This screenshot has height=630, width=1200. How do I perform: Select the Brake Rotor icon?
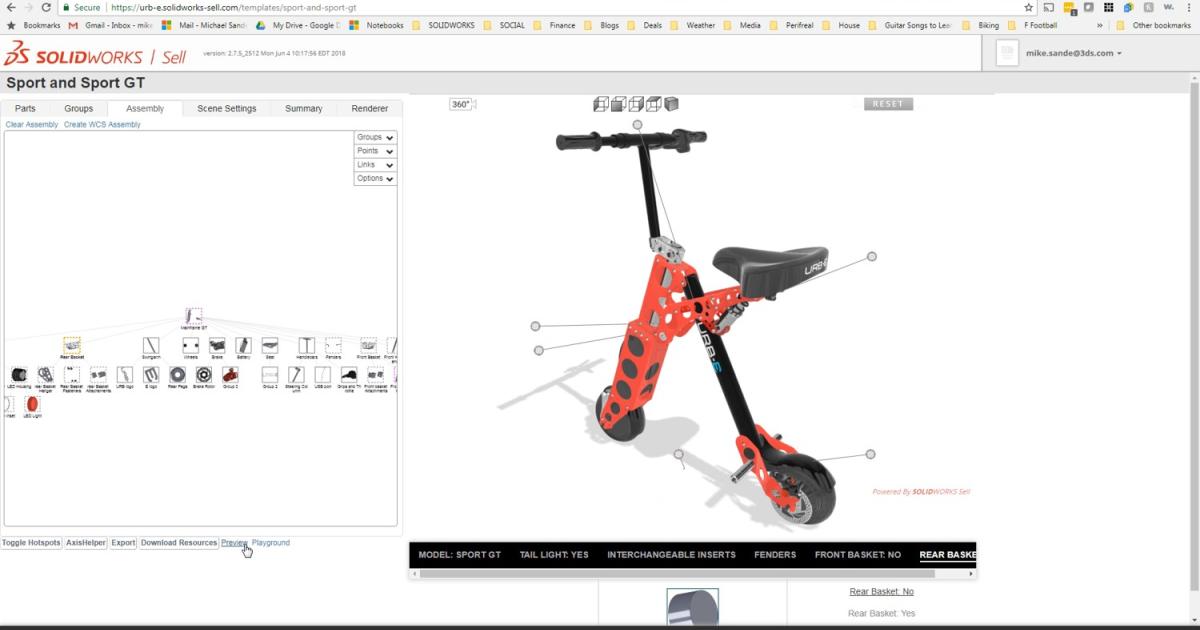click(205, 377)
